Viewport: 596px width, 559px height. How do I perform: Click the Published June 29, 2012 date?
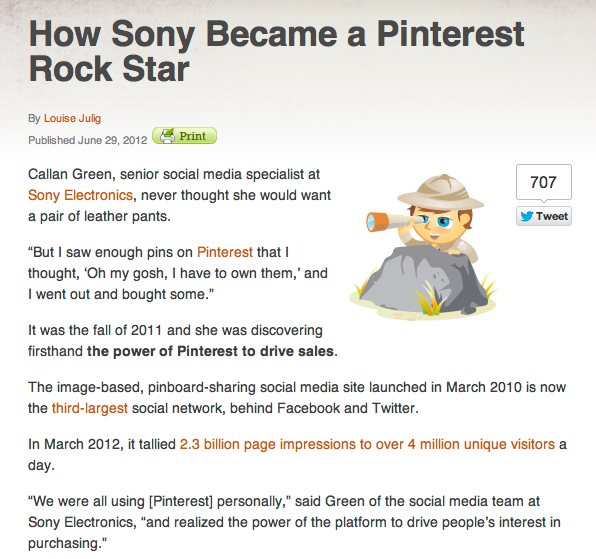(87, 140)
